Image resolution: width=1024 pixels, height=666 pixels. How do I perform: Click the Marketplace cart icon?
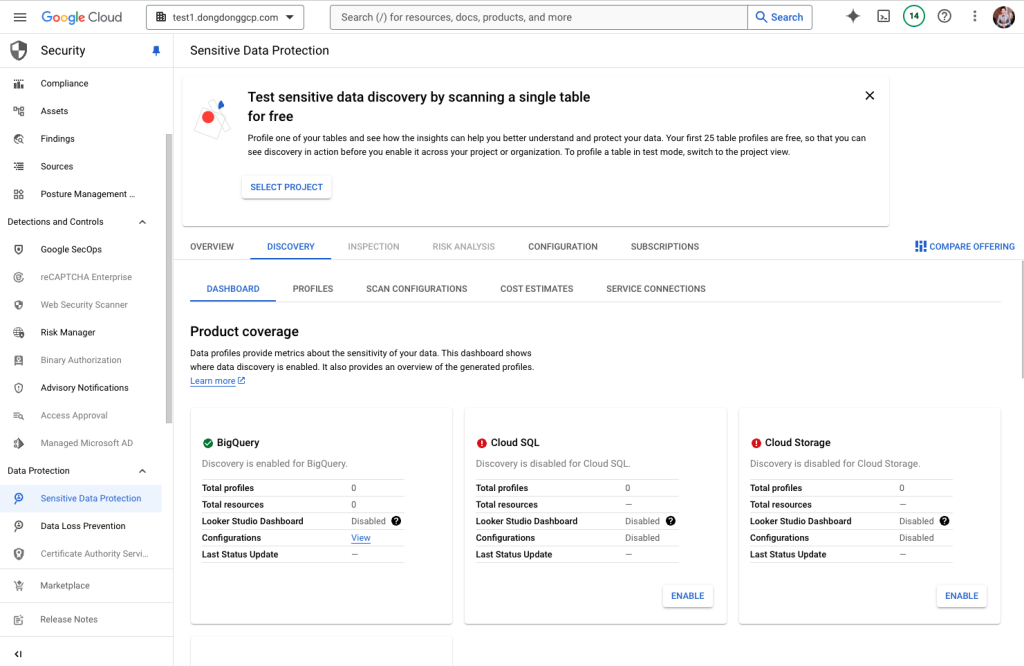(19, 586)
